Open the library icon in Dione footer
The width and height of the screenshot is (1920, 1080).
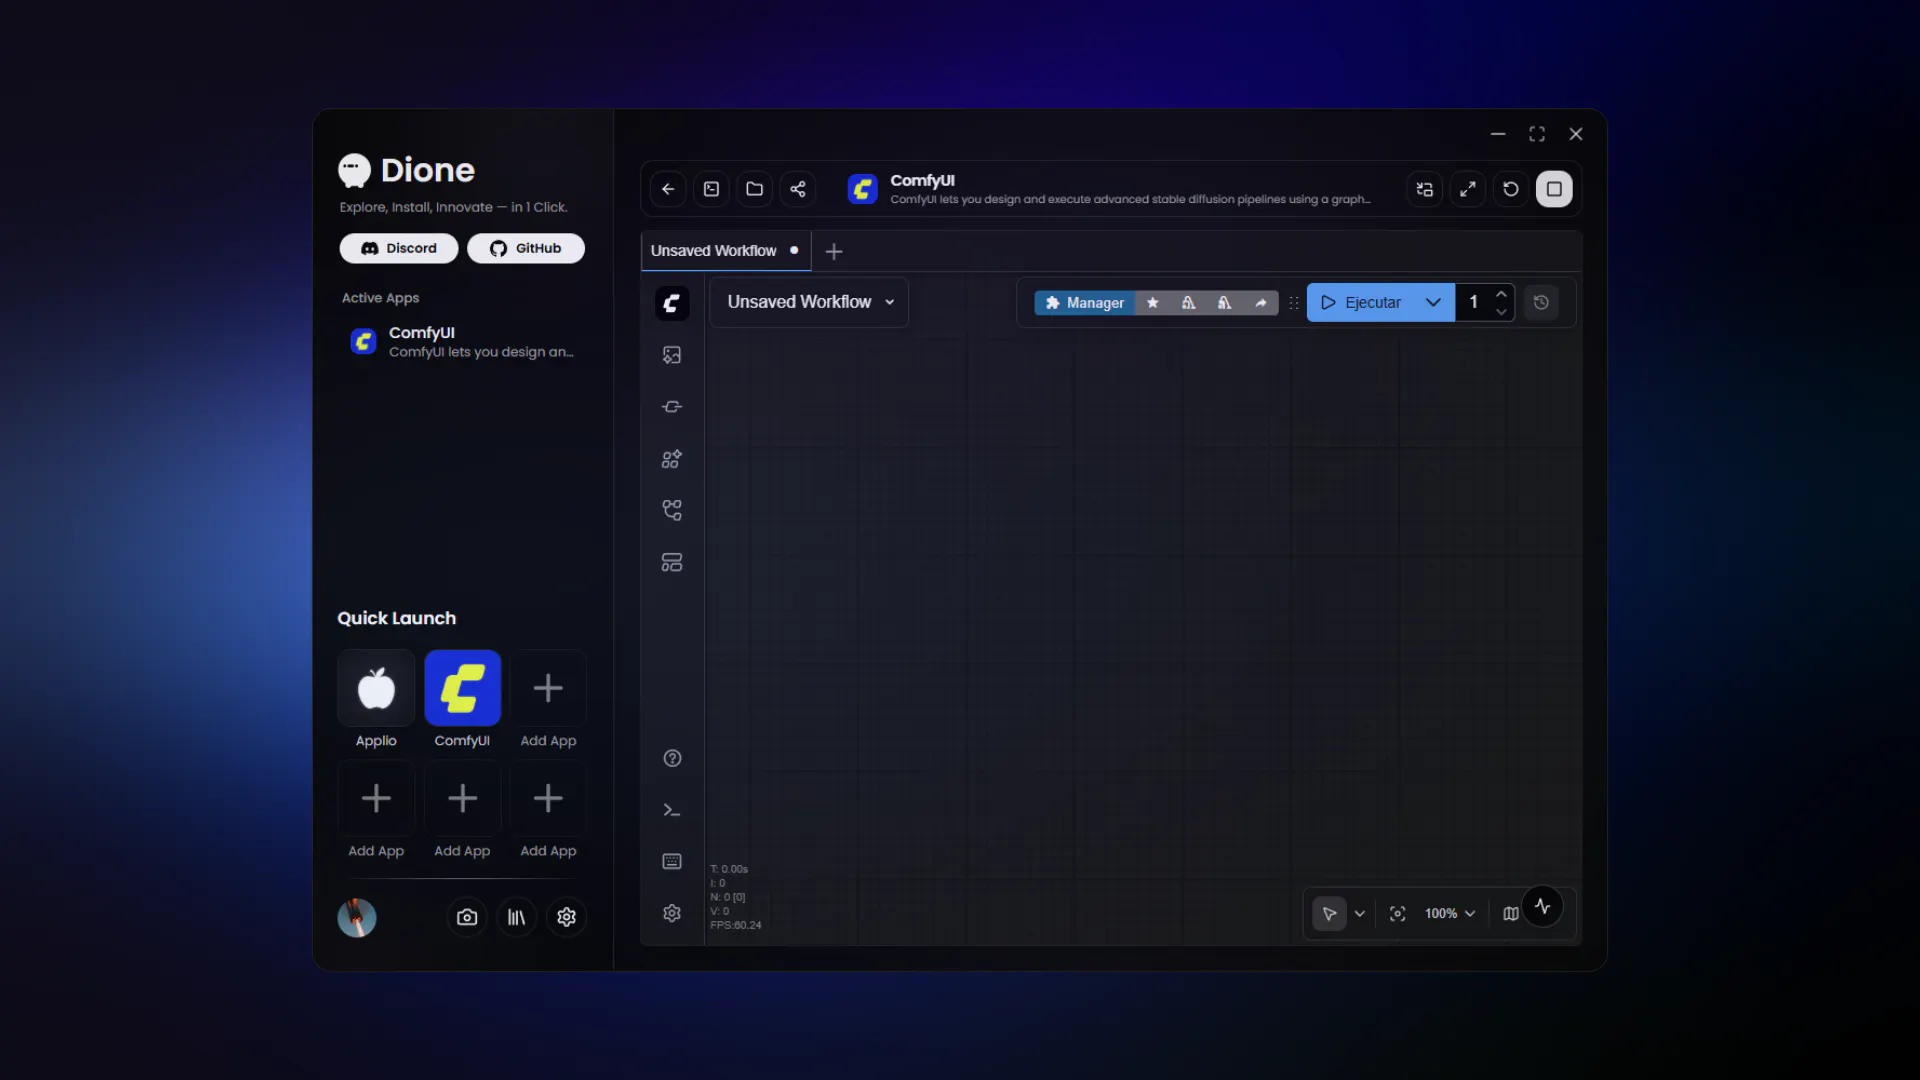point(517,917)
